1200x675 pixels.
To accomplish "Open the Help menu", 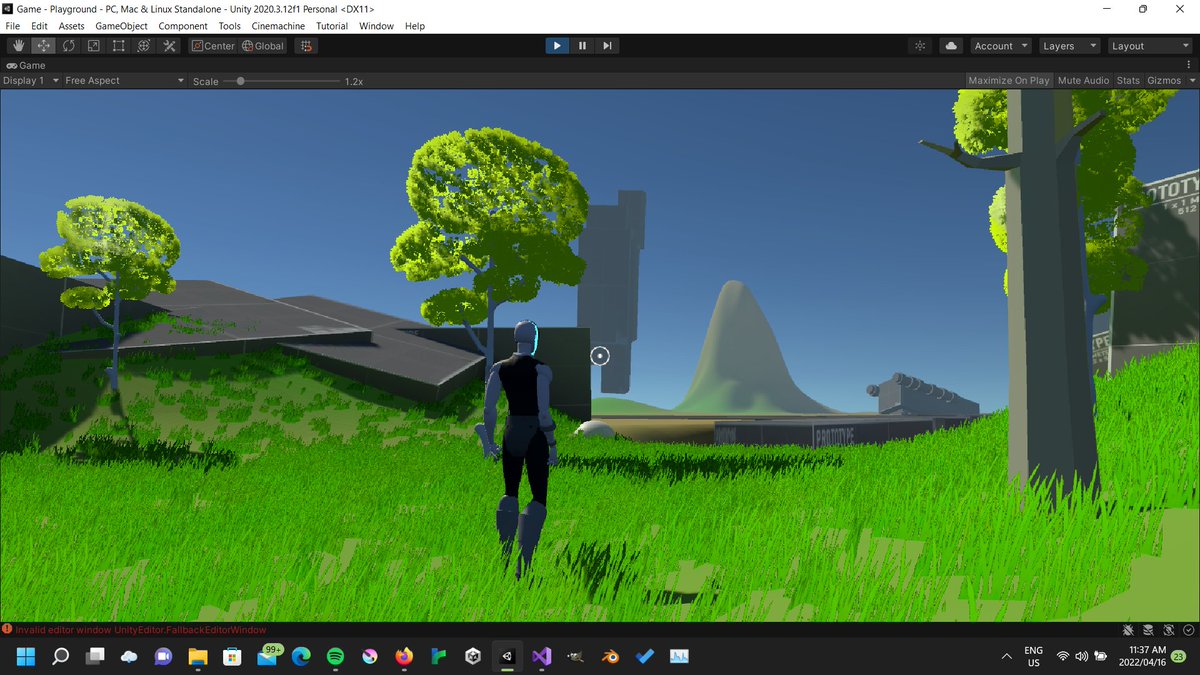I will click(415, 26).
